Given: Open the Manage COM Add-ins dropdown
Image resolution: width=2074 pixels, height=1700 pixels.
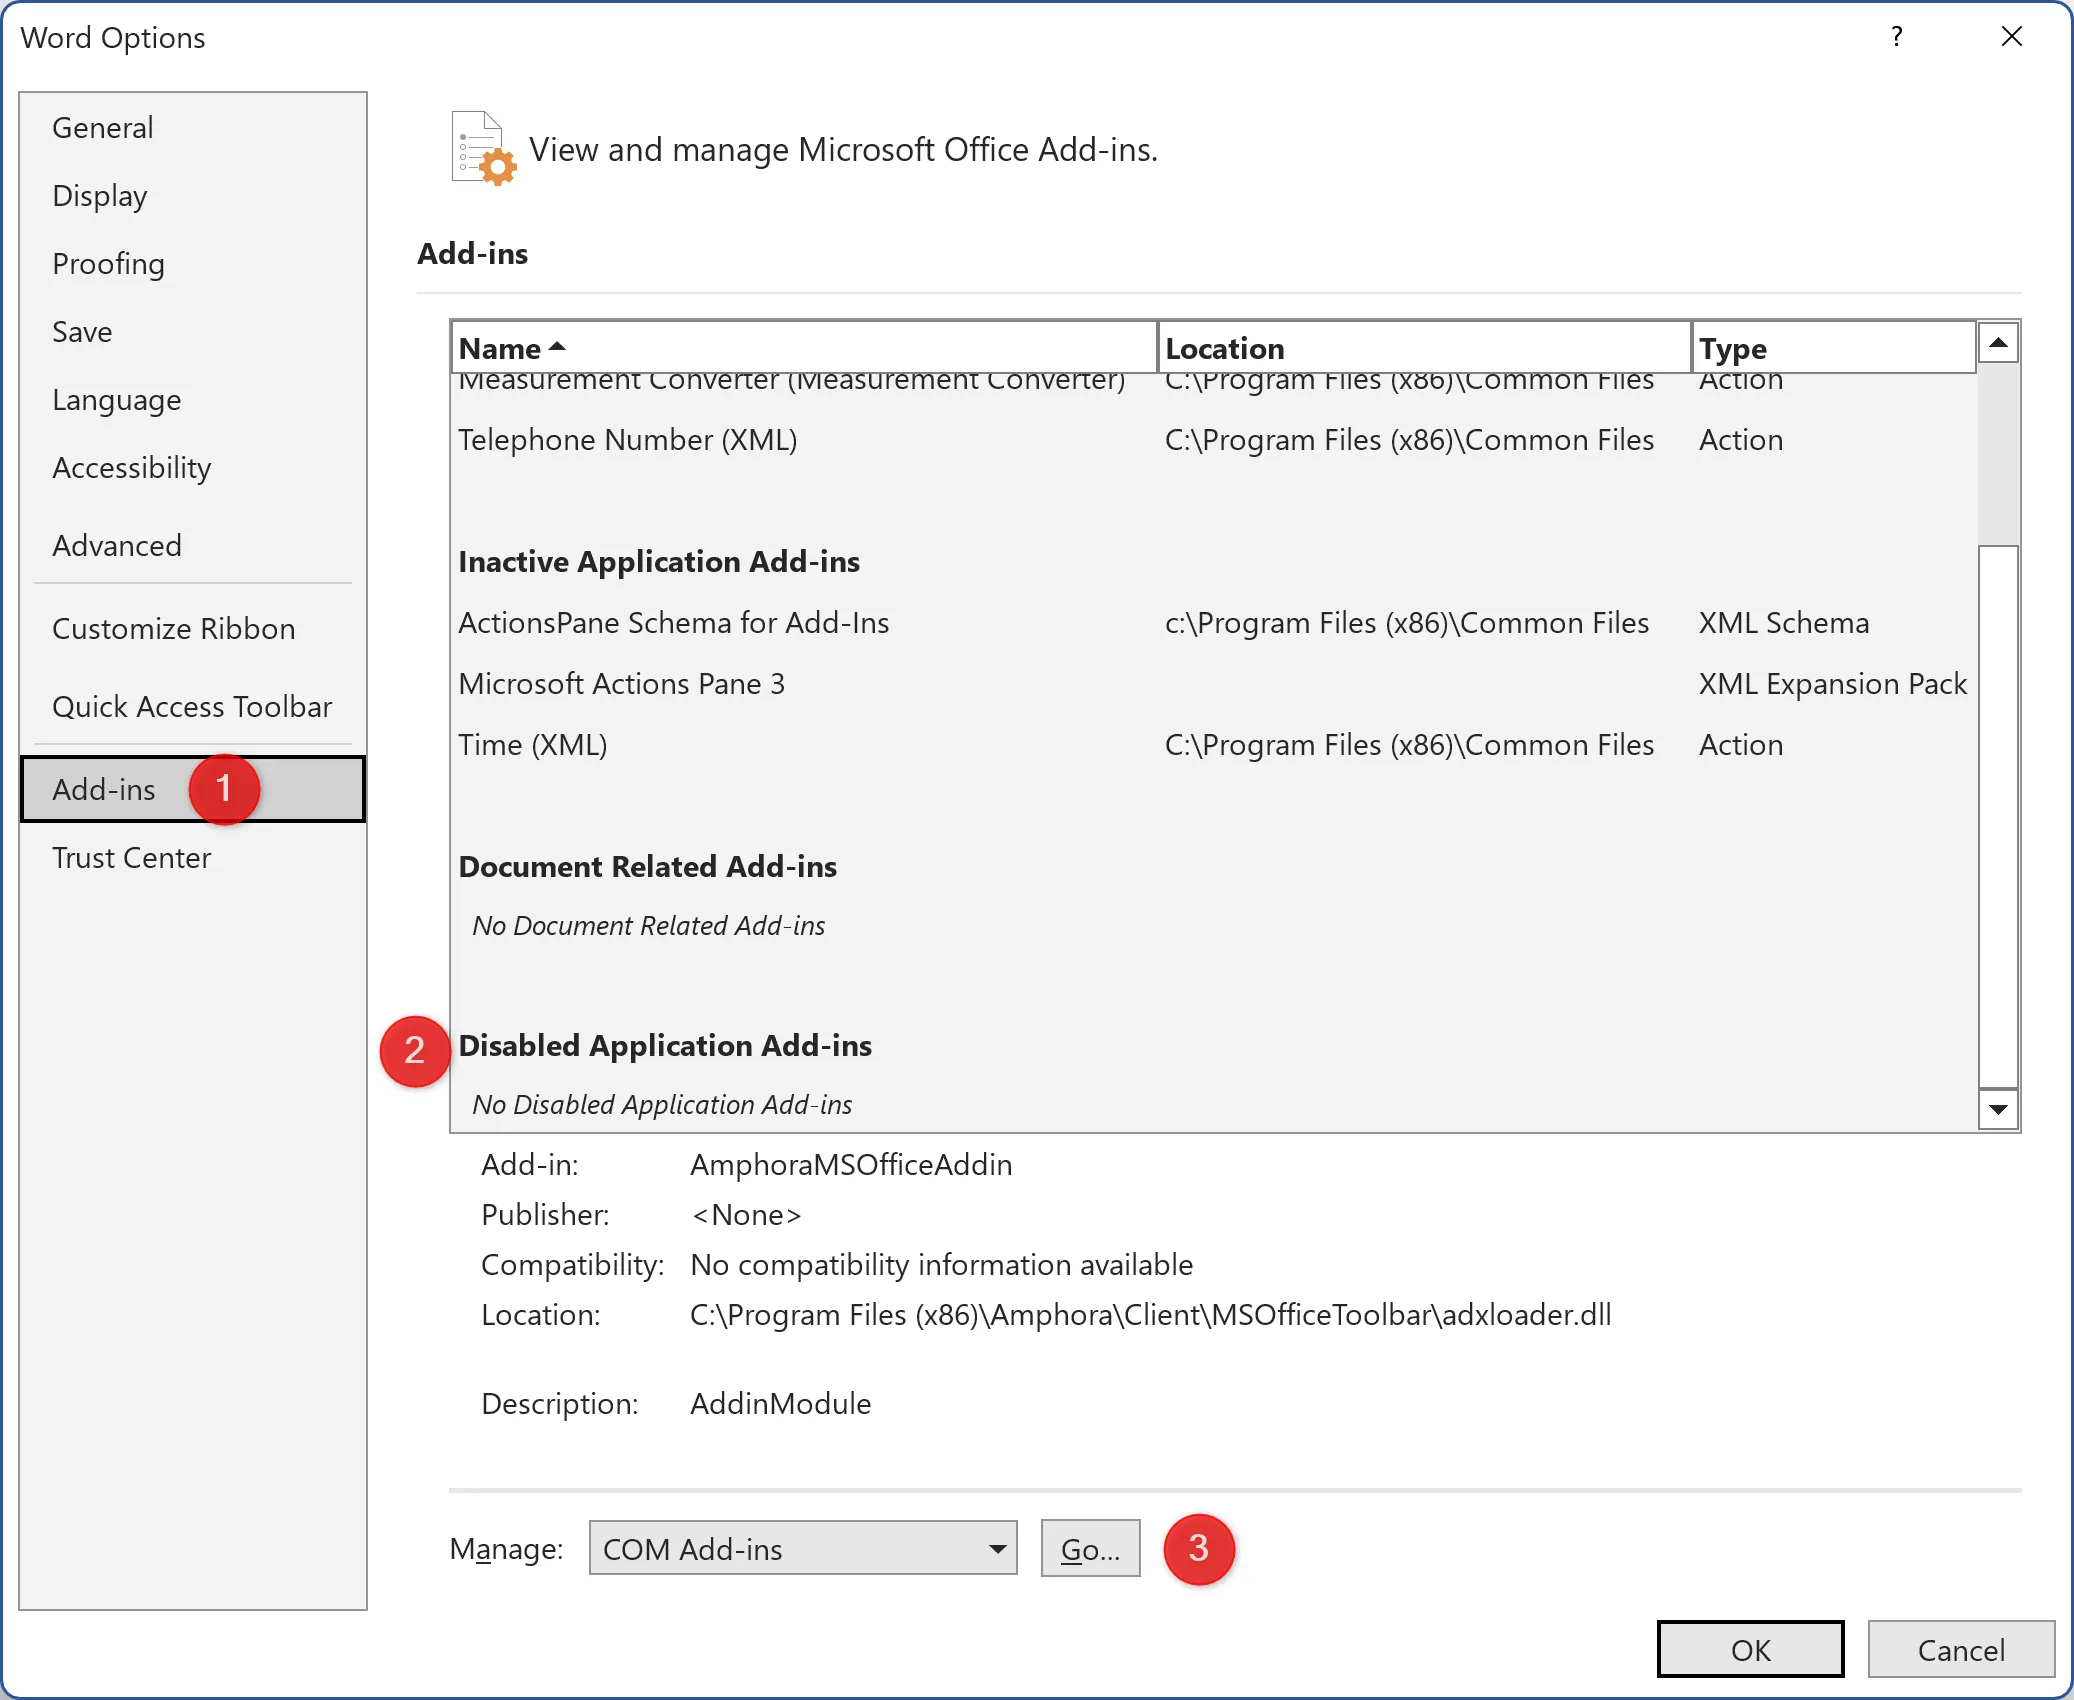Looking at the screenshot, I should 803,1549.
